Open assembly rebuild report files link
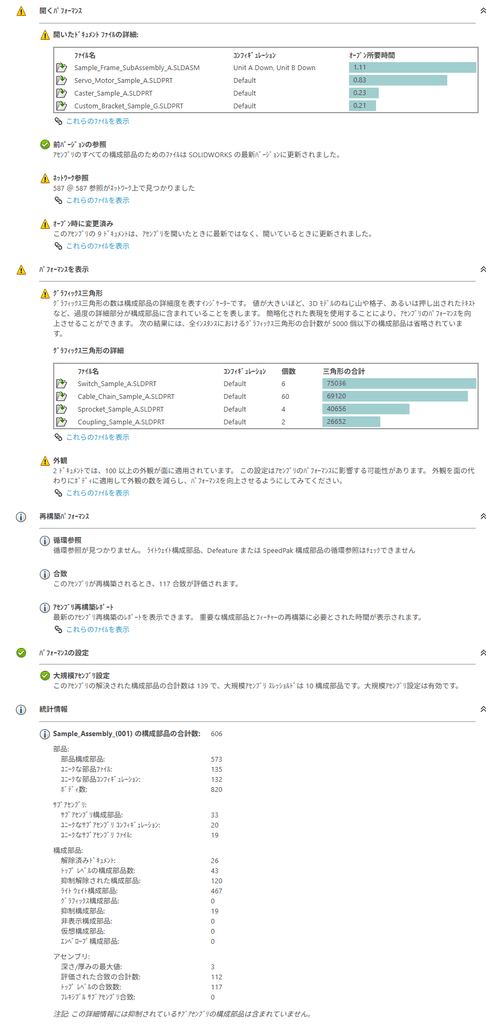The image size is (486, 1024). [97, 630]
